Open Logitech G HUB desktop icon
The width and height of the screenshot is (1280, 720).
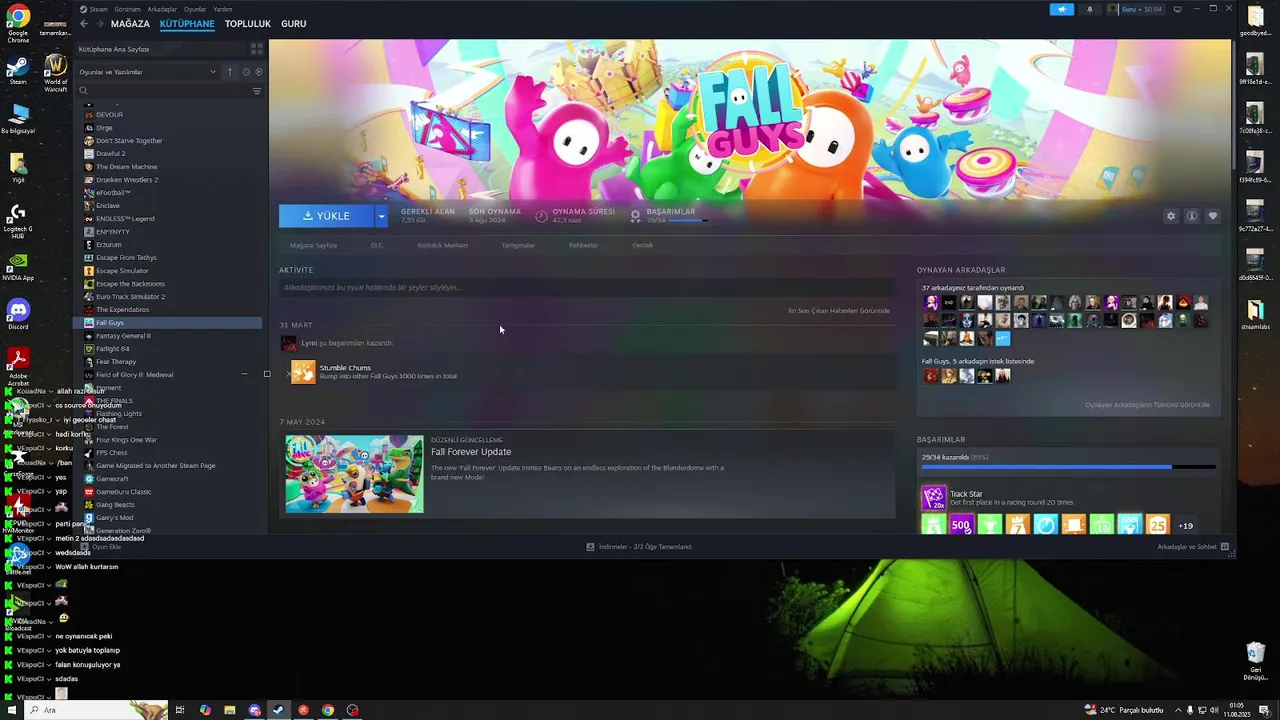click(x=17, y=221)
